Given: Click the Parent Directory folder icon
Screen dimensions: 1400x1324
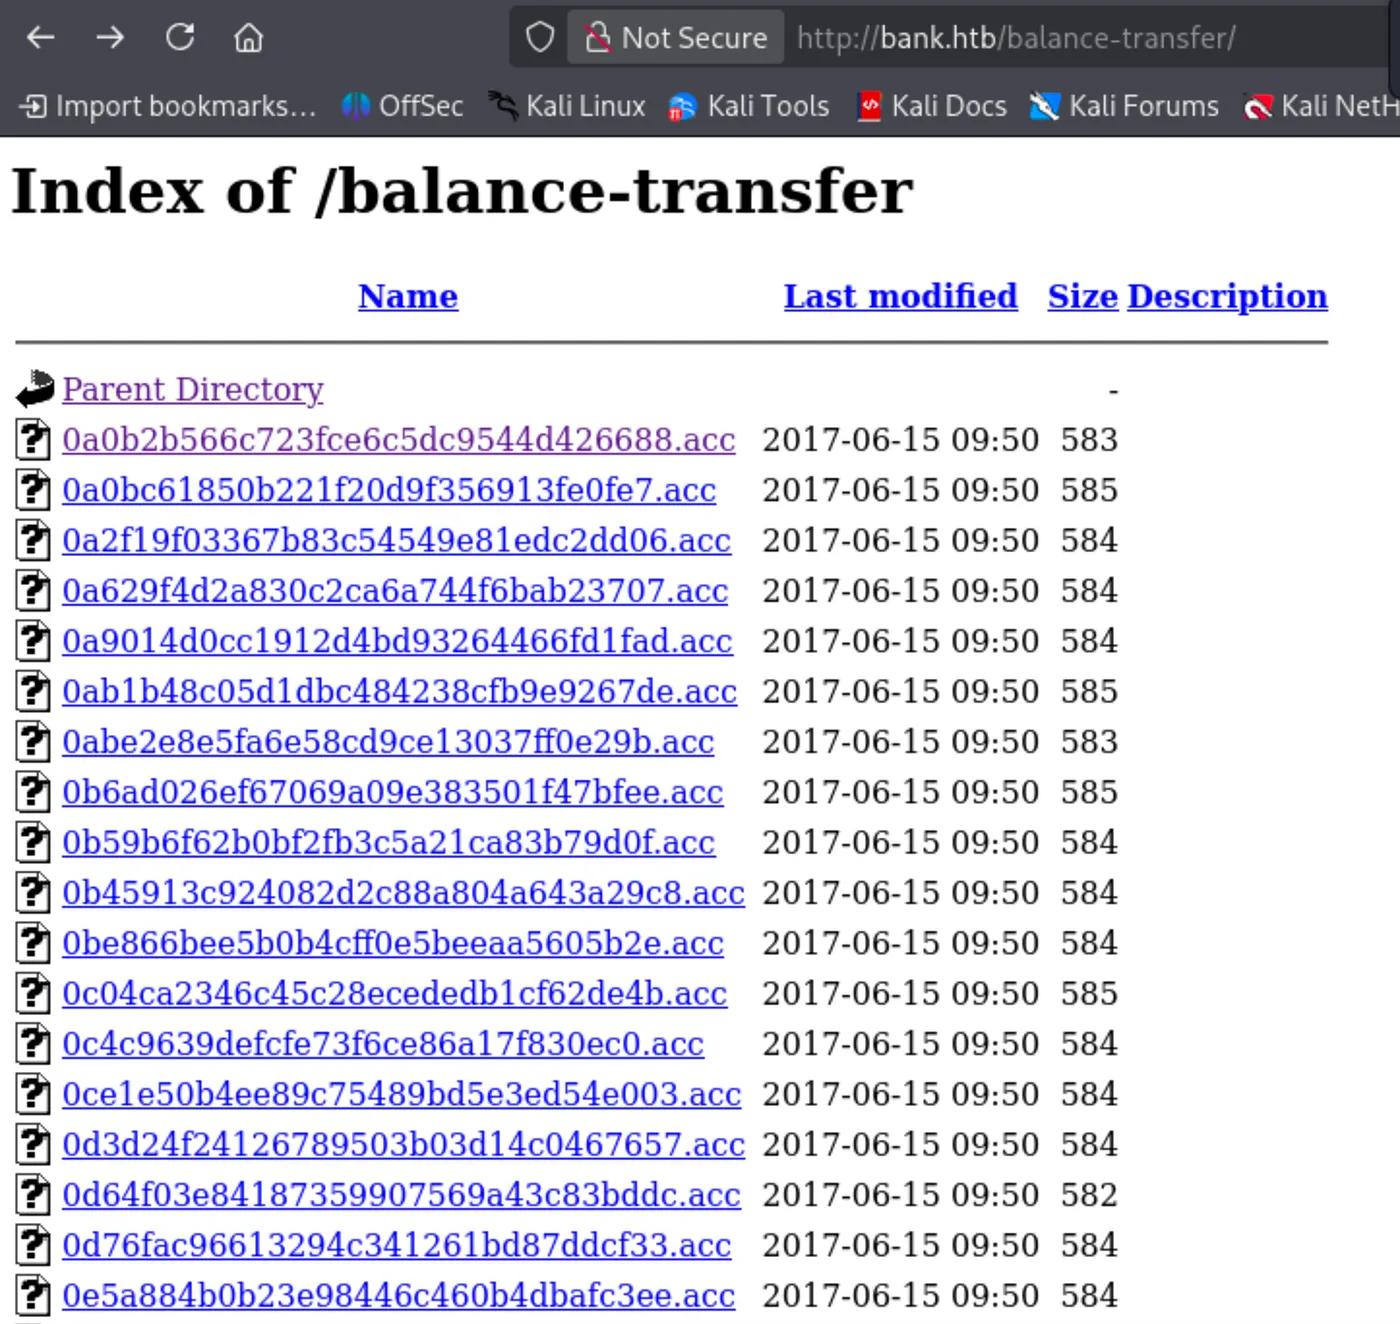Looking at the screenshot, I should tap(35, 389).
